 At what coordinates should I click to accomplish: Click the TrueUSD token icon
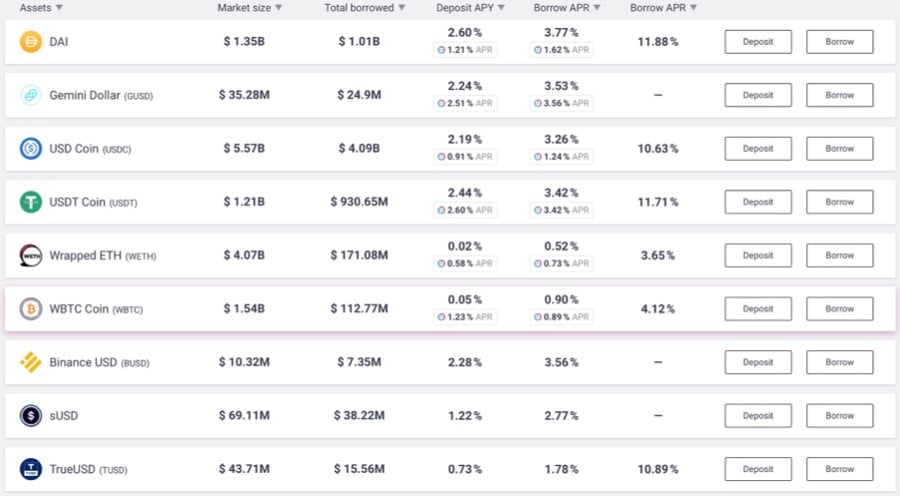31,469
